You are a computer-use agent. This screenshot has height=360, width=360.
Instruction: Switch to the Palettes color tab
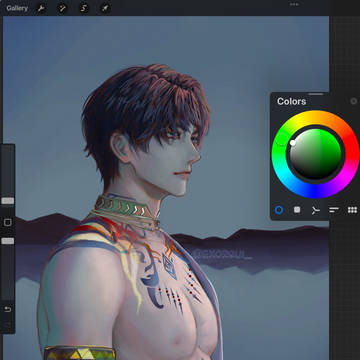(352, 210)
